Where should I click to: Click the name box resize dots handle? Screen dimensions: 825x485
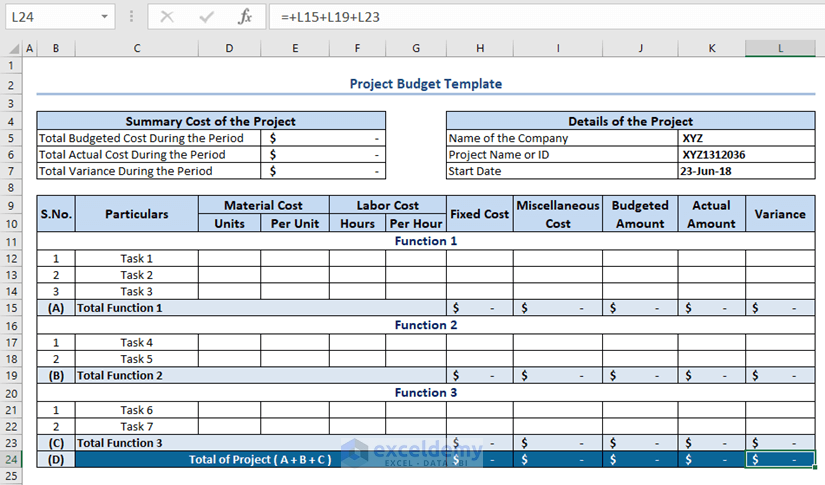(131, 17)
